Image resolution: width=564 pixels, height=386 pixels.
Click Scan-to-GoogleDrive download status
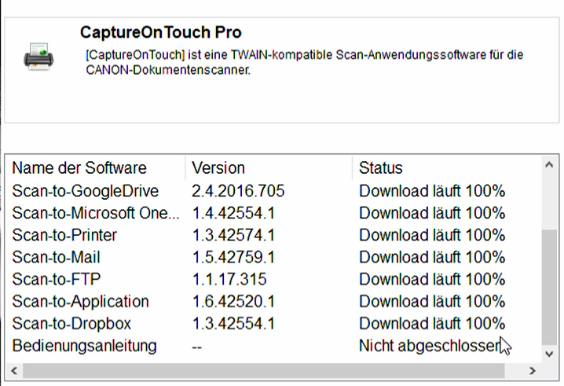coord(432,191)
